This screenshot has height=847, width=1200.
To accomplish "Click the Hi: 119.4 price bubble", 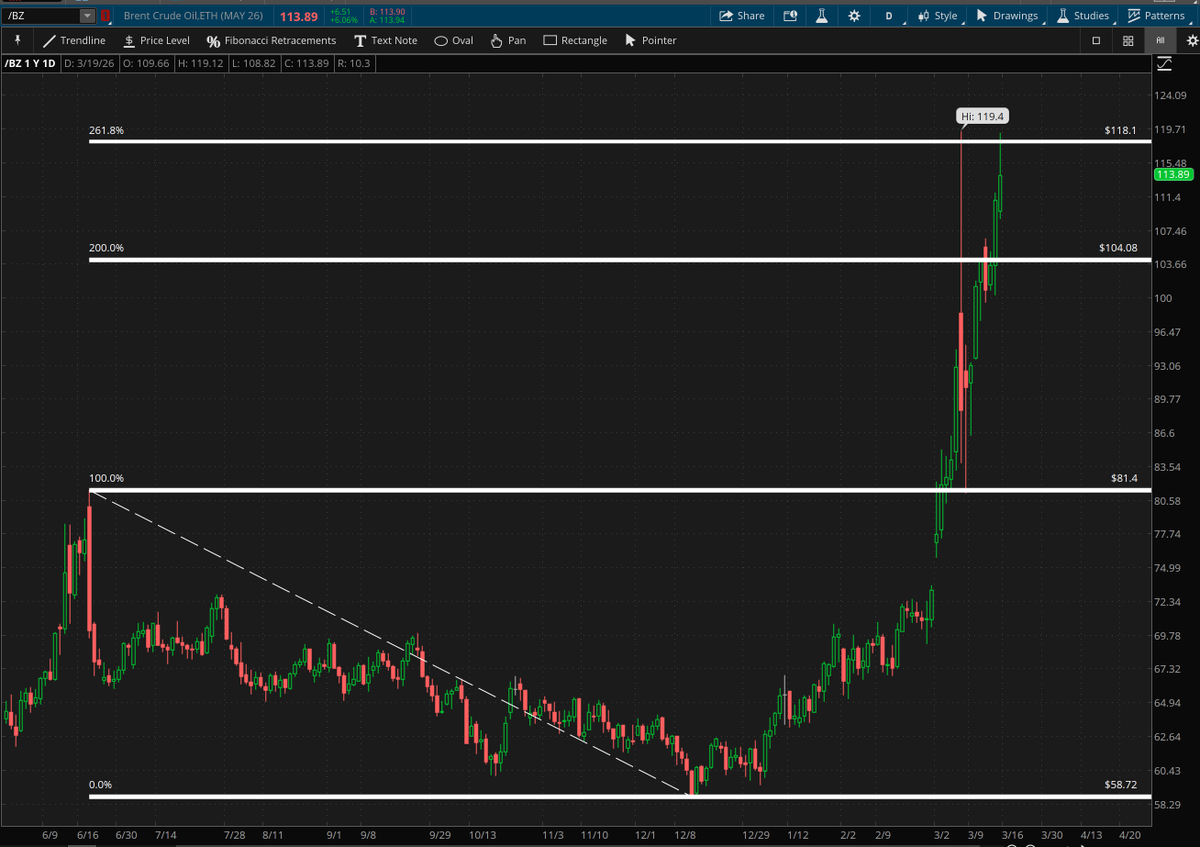I will 982,117.
